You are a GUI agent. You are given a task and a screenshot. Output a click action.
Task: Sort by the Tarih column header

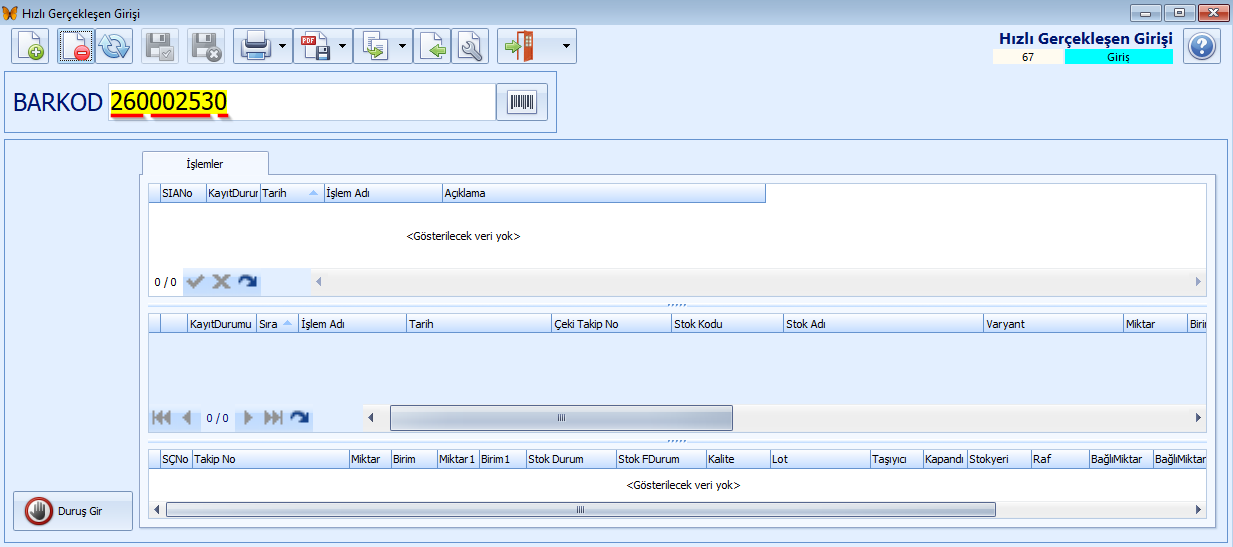[x=291, y=193]
